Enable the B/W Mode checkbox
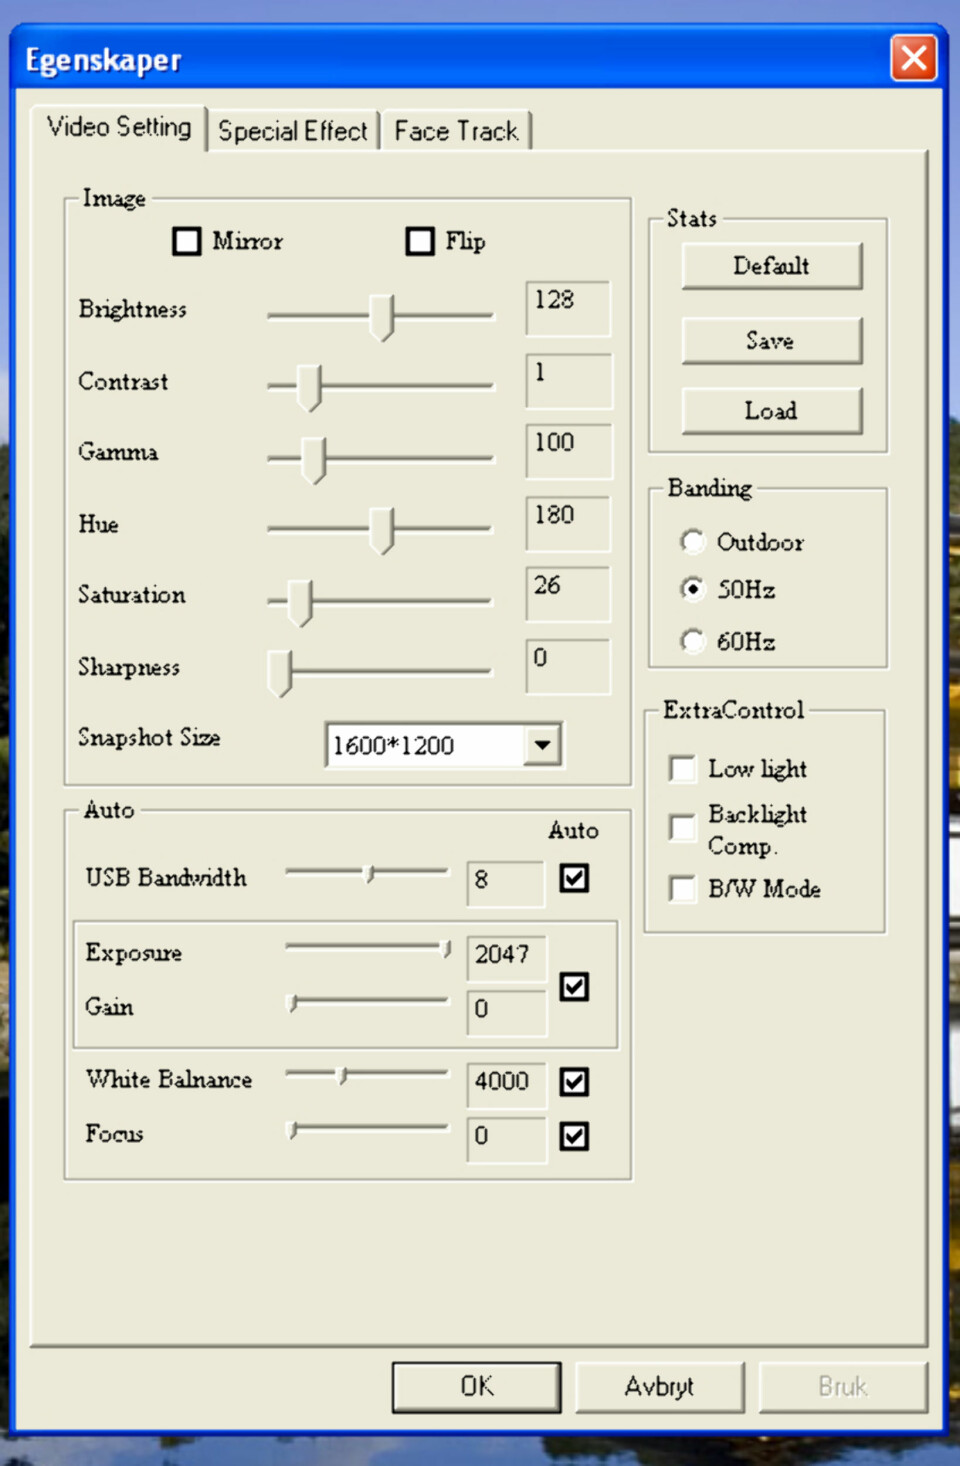960x1466 pixels. point(683,889)
